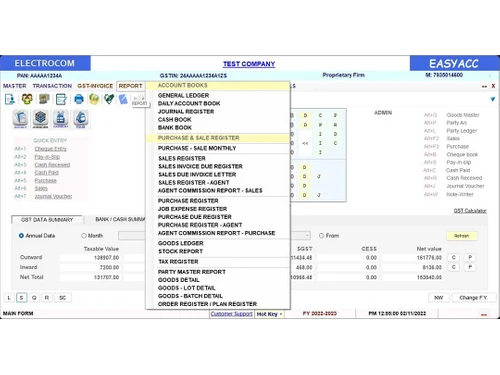Open the cube network module icon tile
The width and height of the screenshot is (500, 375).
click(40, 118)
